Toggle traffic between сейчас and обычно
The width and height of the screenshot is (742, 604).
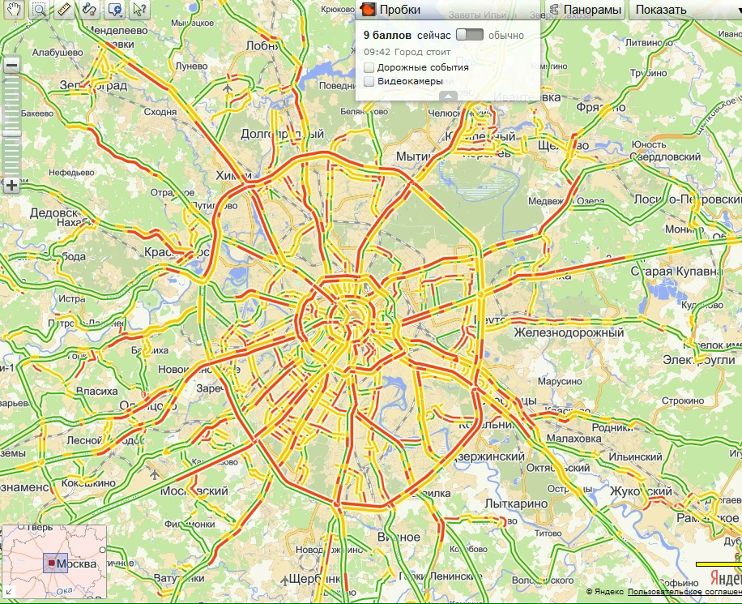point(468,34)
